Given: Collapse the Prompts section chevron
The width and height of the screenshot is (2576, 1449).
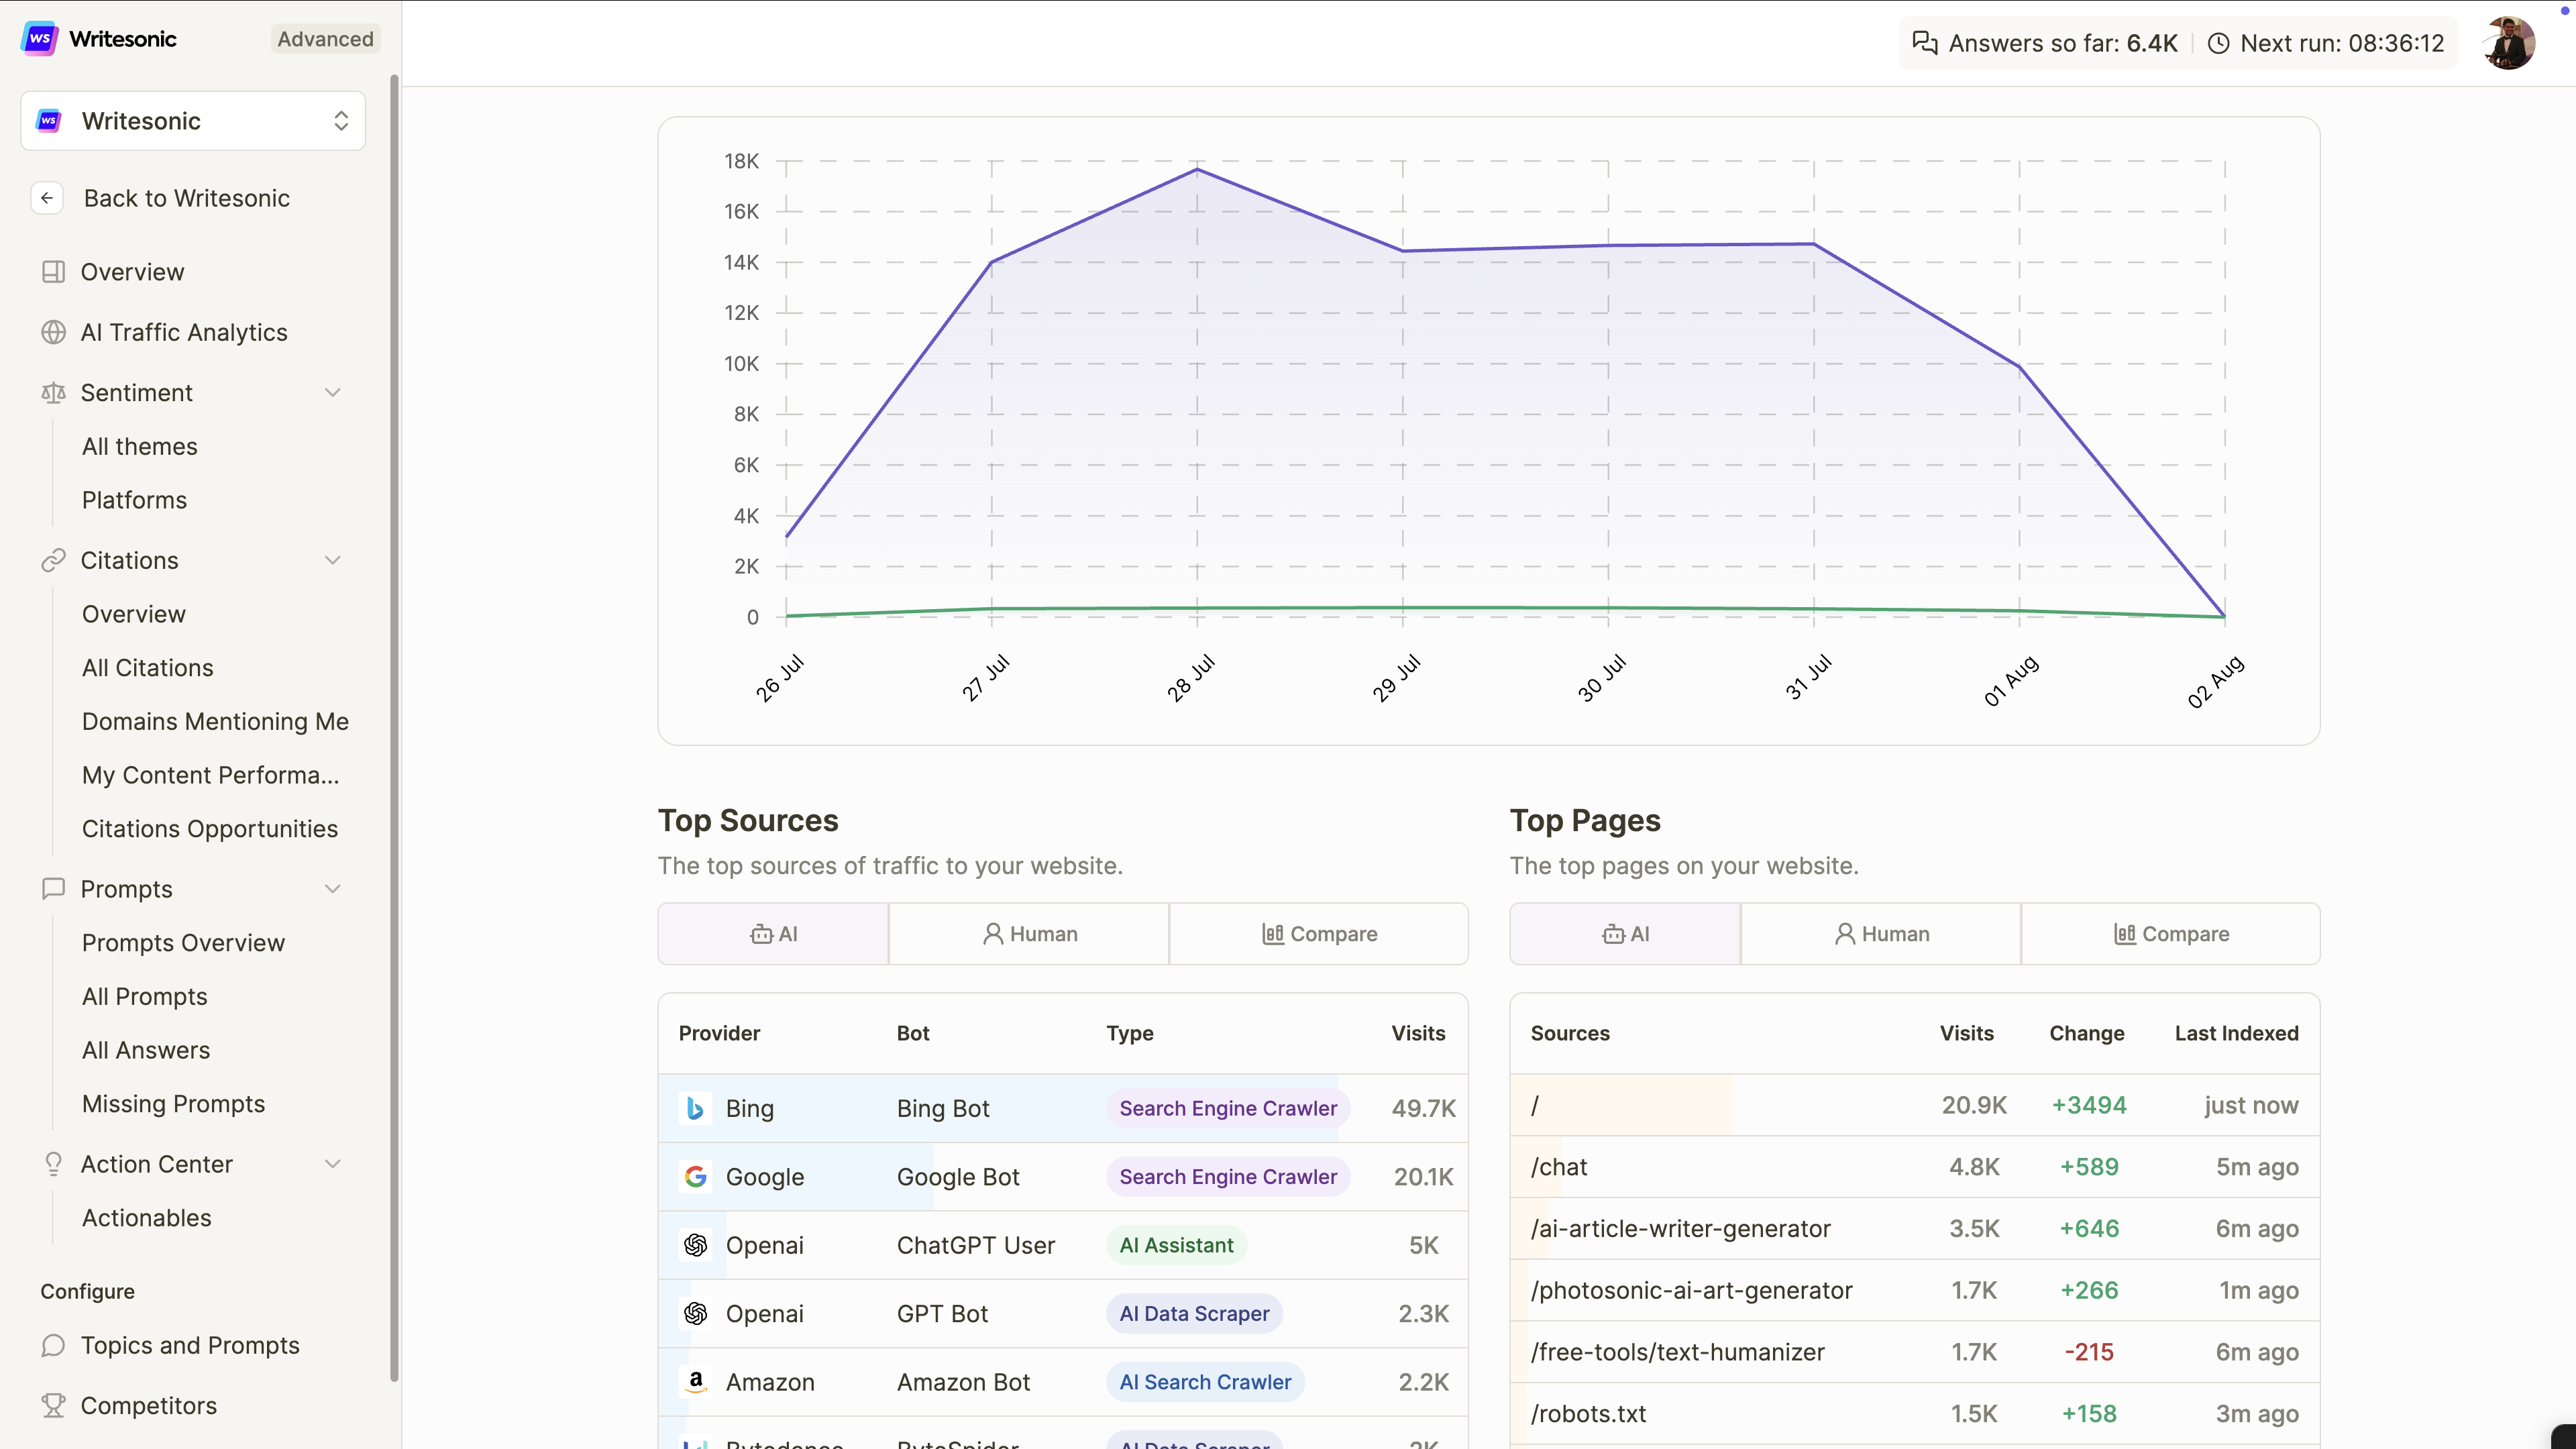Looking at the screenshot, I should coord(333,889).
